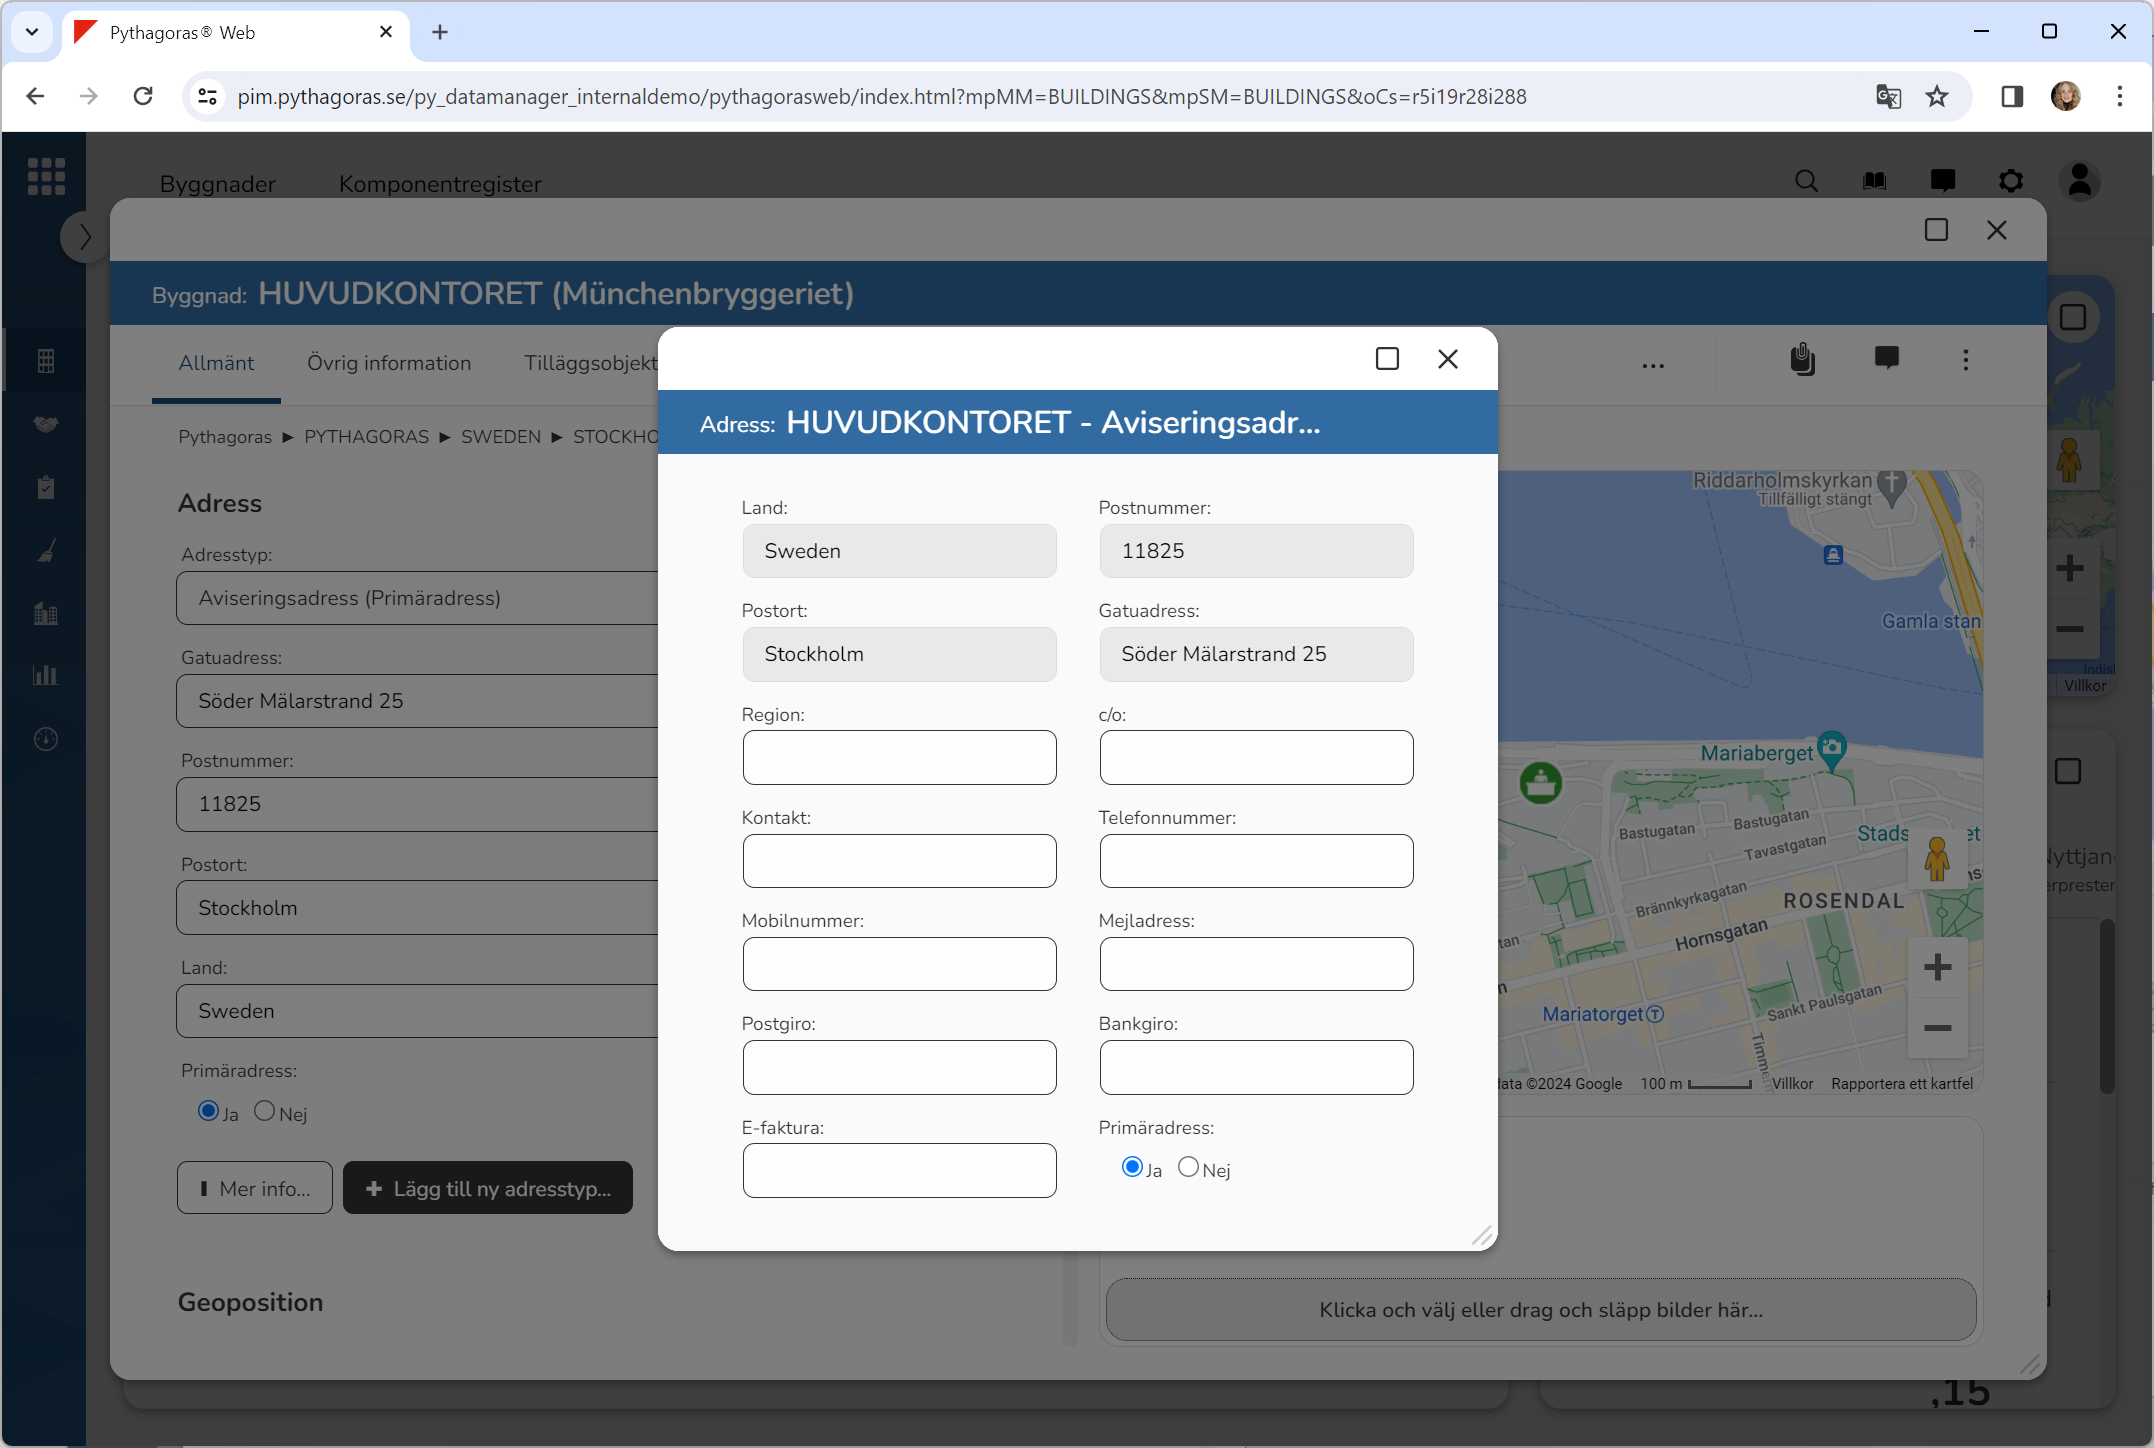Click the search magnifier icon
The image size is (2154, 1448).
coord(1806,181)
